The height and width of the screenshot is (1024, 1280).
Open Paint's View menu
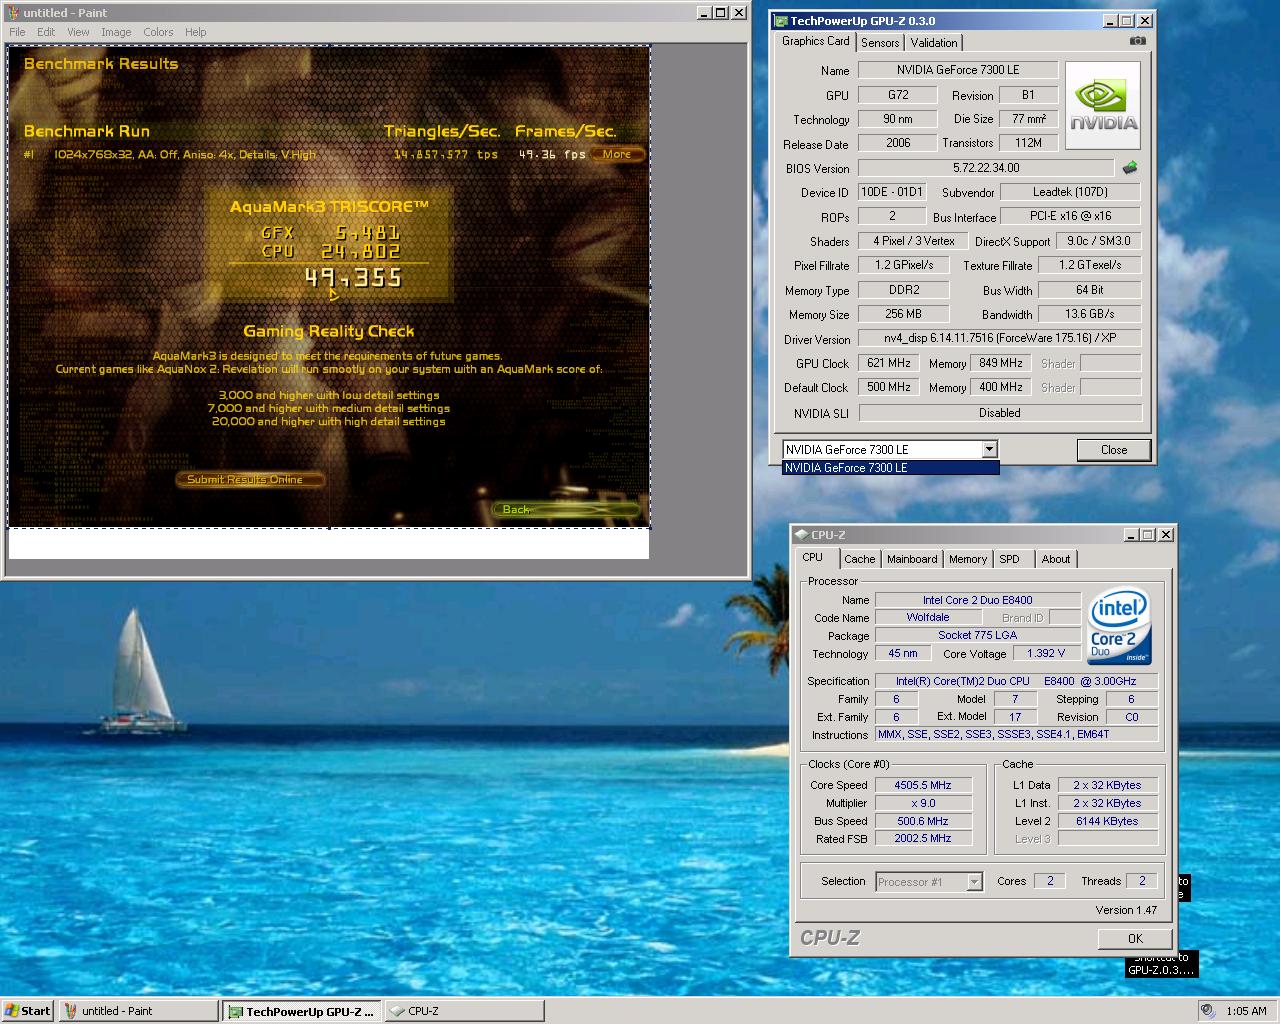78,32
